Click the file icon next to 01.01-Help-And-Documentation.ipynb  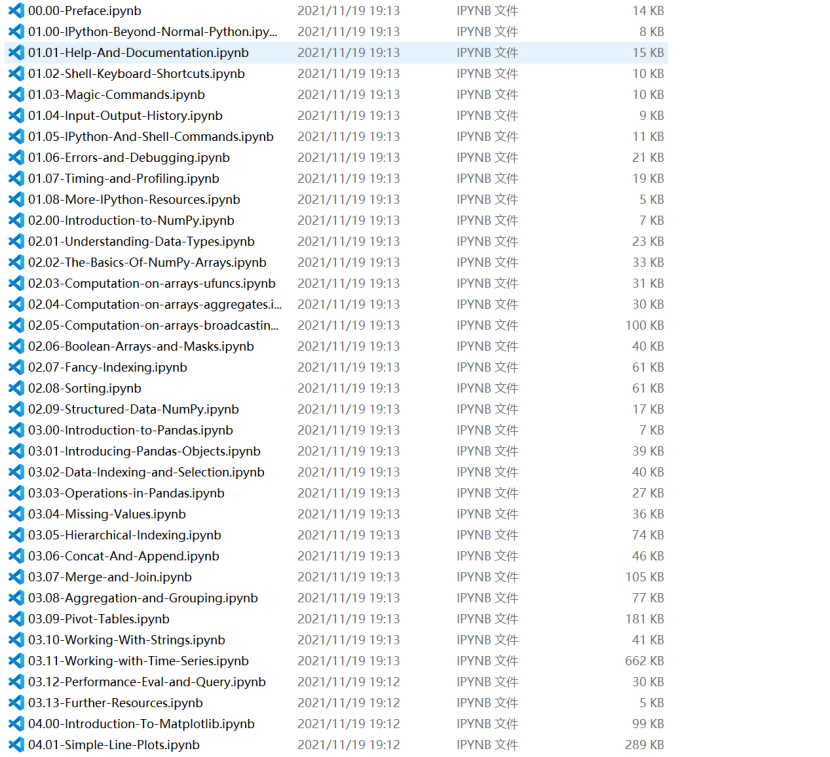pyautogui.click(x=16, y=52)
